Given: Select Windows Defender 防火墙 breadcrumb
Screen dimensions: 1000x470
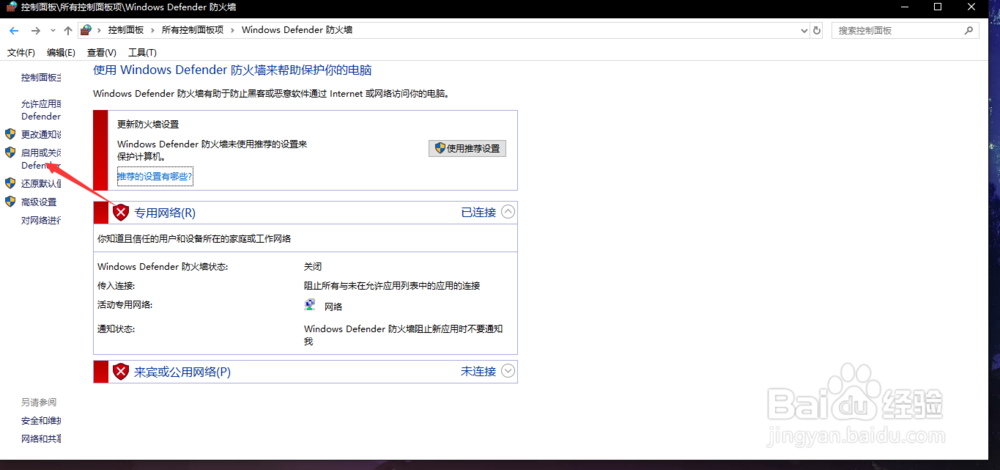Looking at the screenshot, I should [x=297, y=30].
